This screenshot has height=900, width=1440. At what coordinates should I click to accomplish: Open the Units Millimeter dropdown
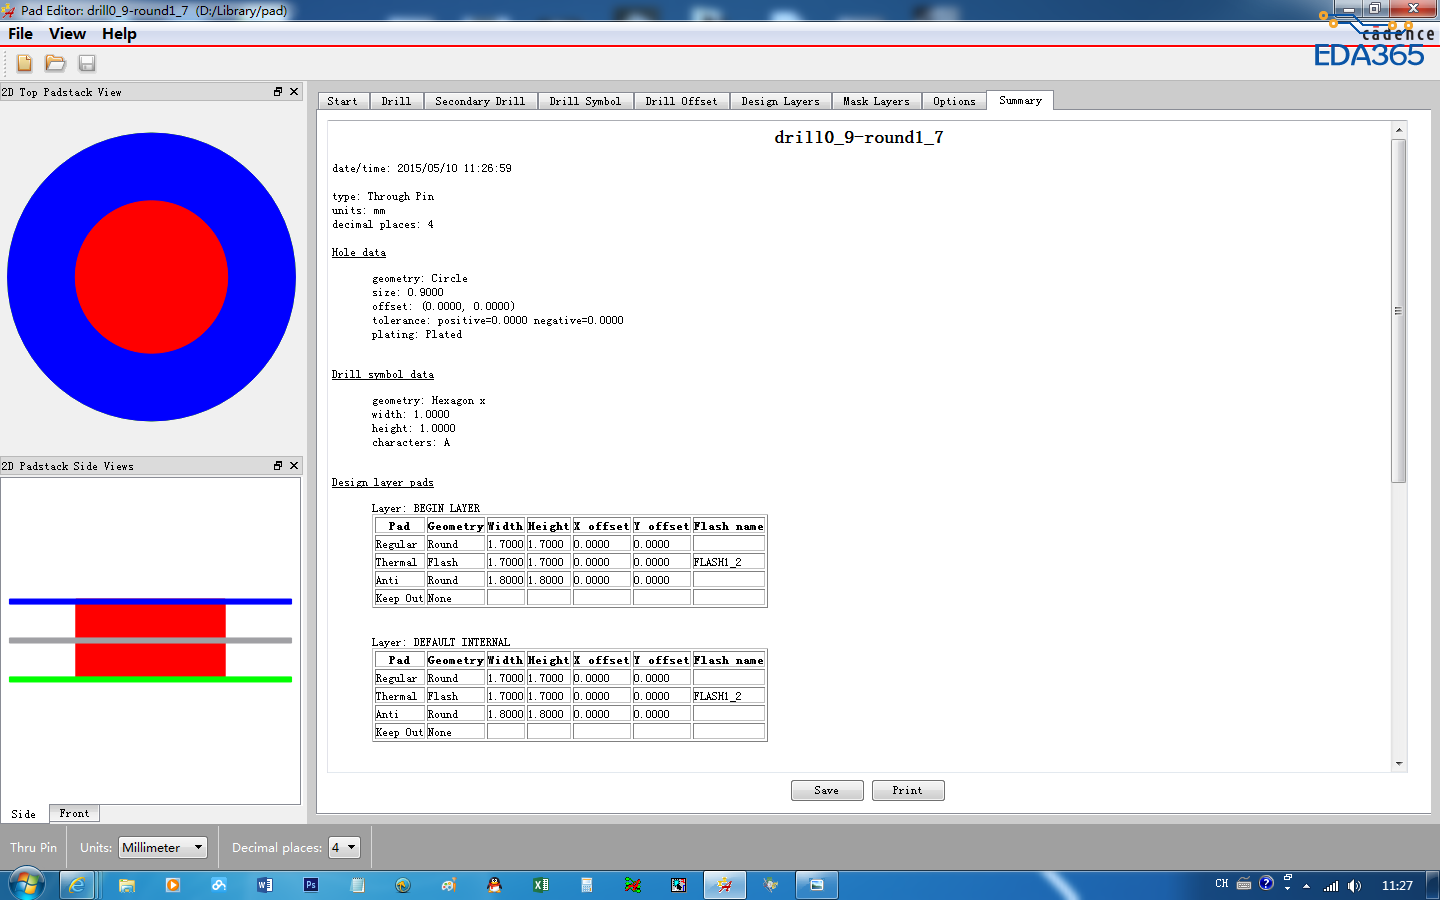[x=163, y=847]
